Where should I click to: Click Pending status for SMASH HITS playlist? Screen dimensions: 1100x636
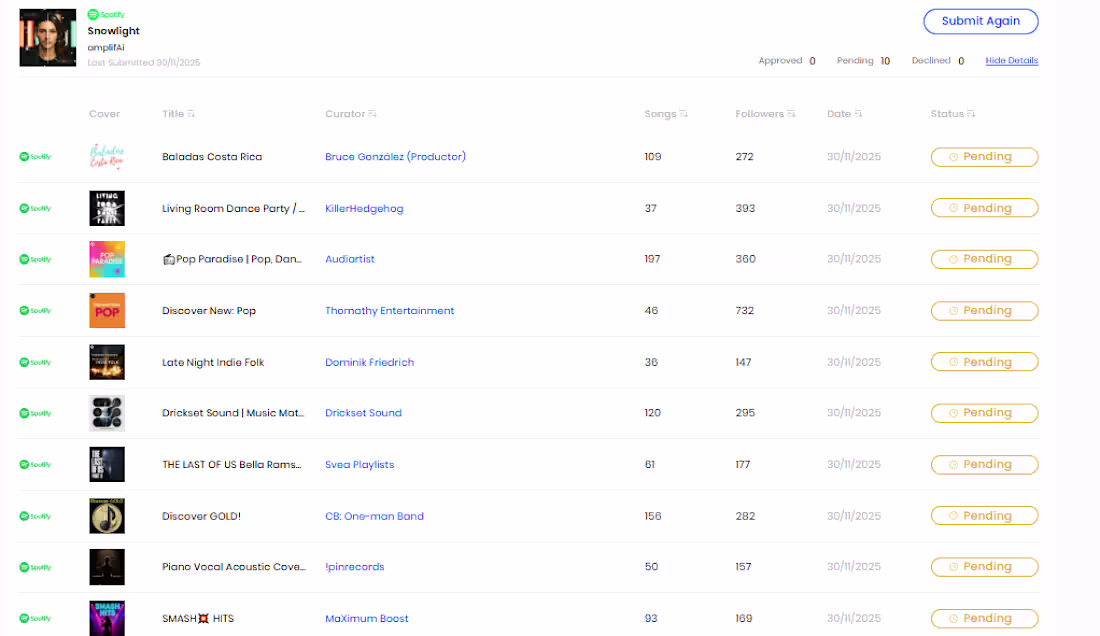(984, 618)
